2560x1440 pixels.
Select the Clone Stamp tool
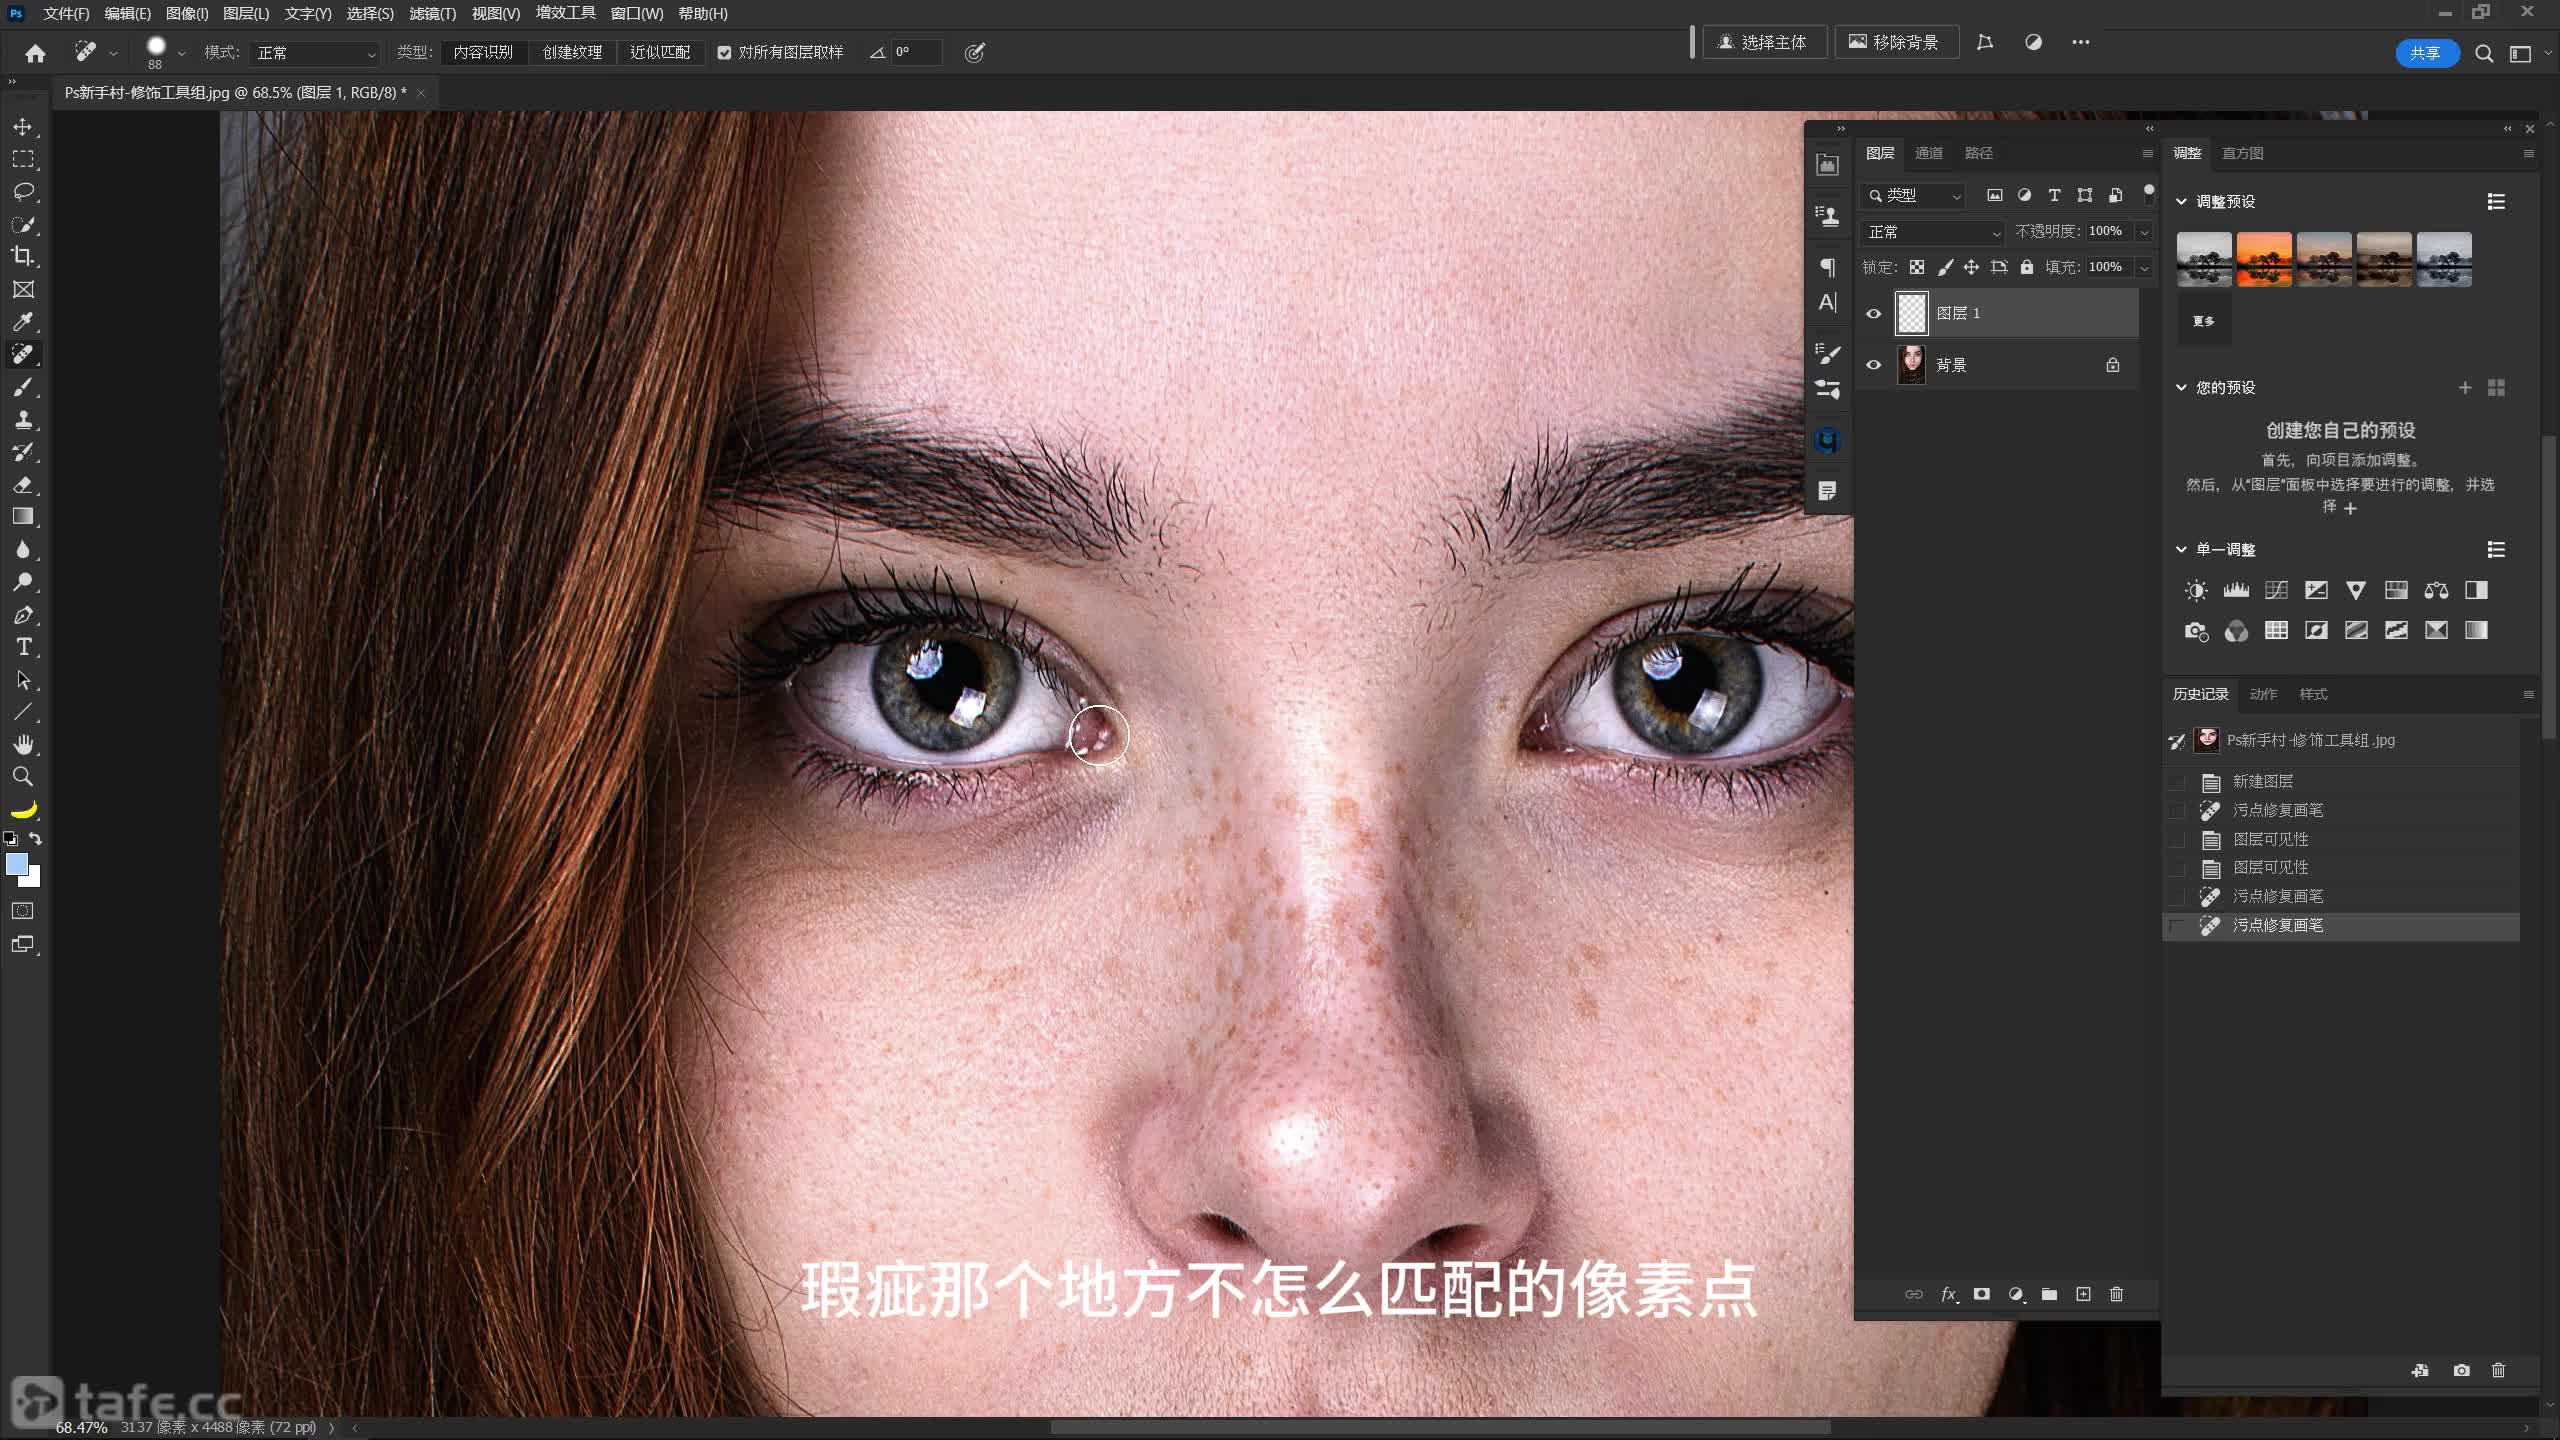pyautogui.click(x=23, y=420)
